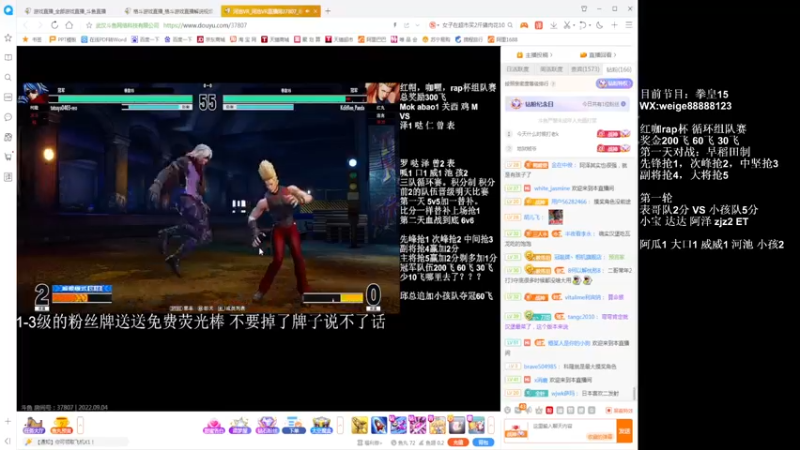Click the blue 背包 backpack button
The height and width of the screenshot is (450, 800).
coord(483,442)
